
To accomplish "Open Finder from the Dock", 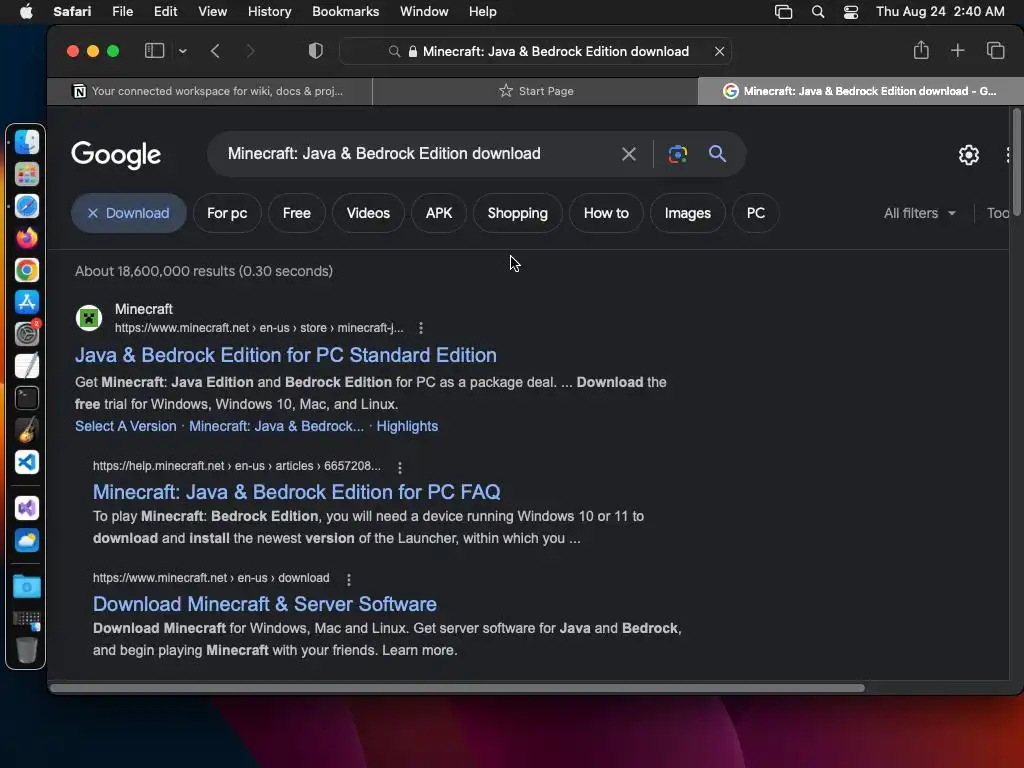I will [27, 142].
